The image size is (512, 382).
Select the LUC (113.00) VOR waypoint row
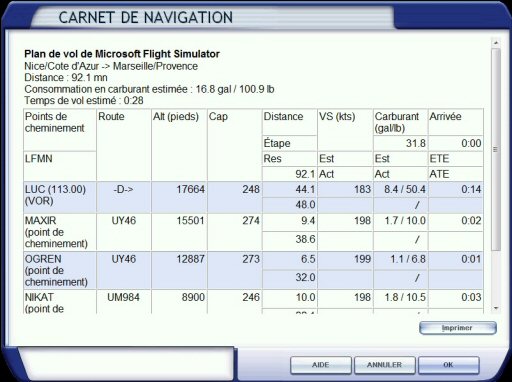click(x=253, y=197)
